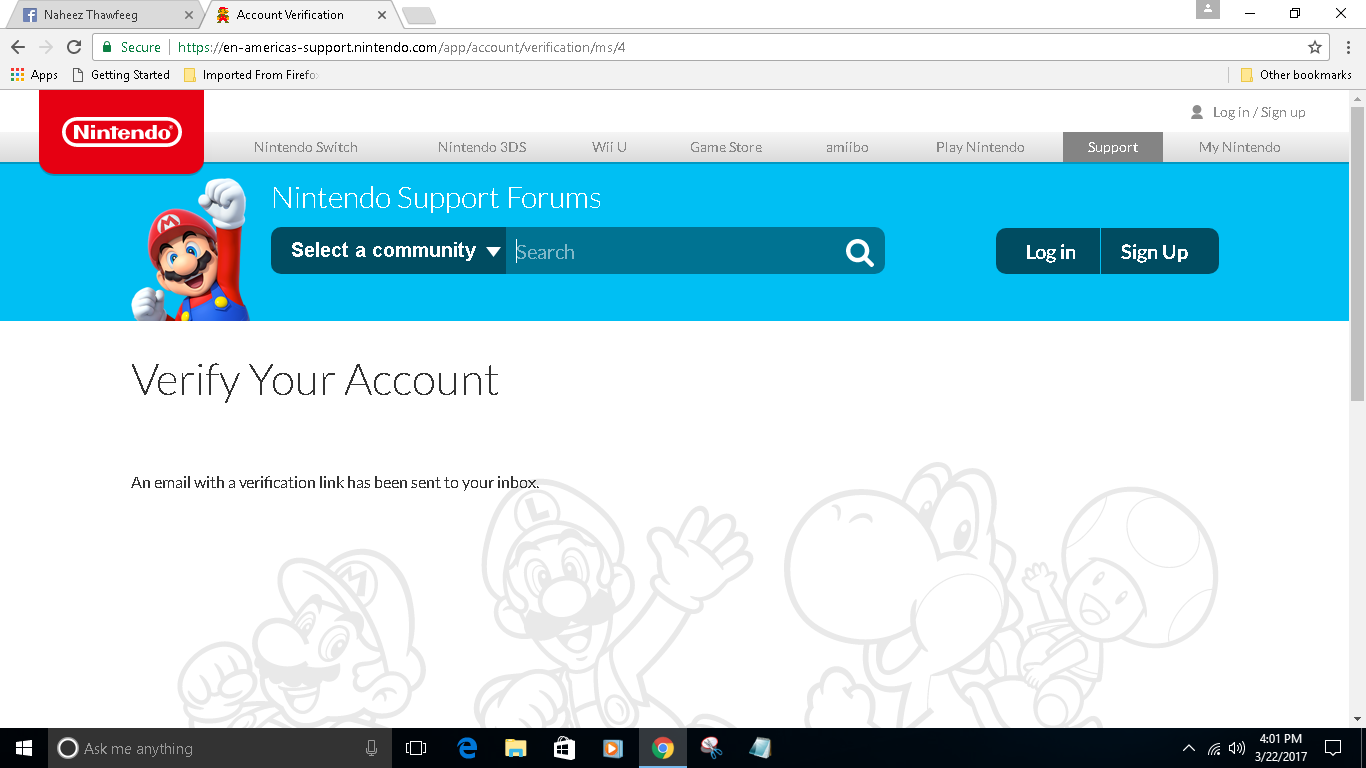Click the browser forward arrow
The image size is (1366, 768).
pyautogui.click(x=46, y=47)
